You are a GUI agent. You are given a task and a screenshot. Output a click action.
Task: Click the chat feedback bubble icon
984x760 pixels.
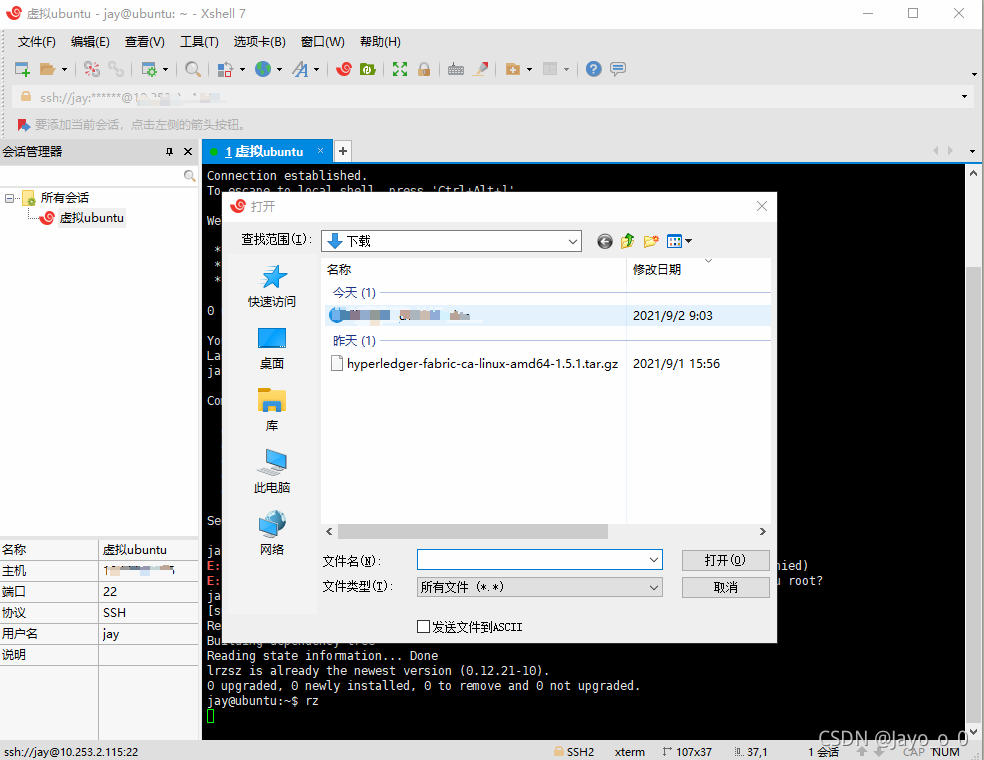click(x=618, y=69)
